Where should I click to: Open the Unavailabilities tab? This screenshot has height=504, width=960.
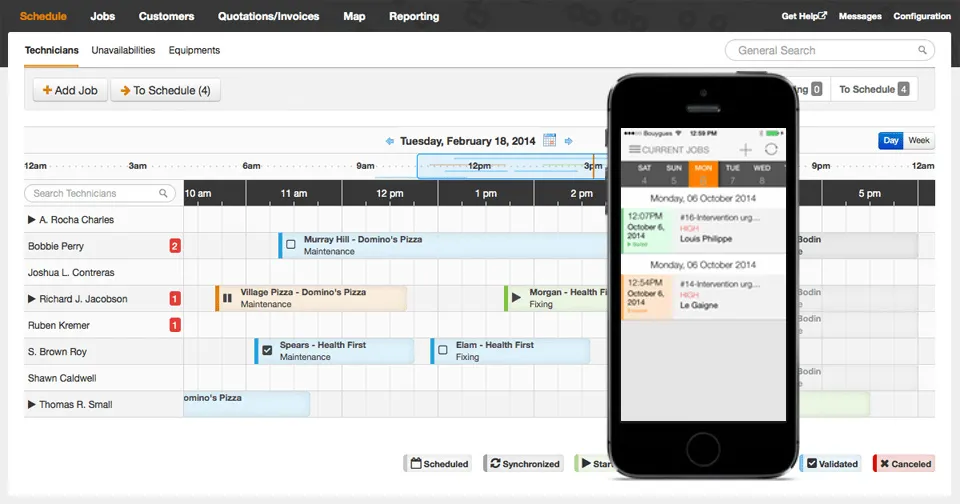click(x=123, y=50)
